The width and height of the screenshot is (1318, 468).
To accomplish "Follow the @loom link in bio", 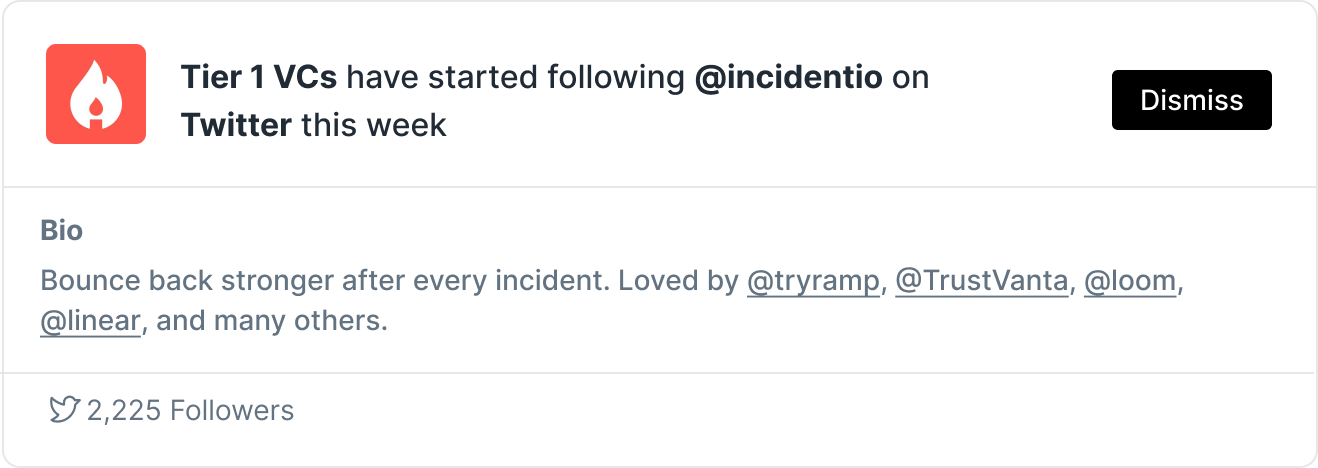I will click(1130, 281).
